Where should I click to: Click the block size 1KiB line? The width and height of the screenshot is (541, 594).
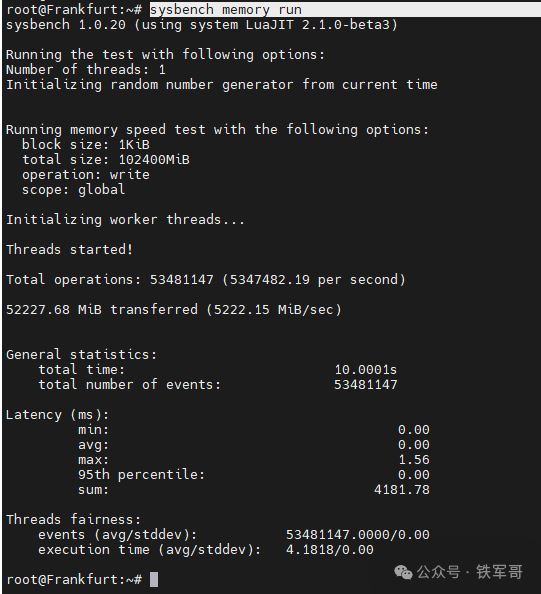pyautogui.click(x=86, y=145)
